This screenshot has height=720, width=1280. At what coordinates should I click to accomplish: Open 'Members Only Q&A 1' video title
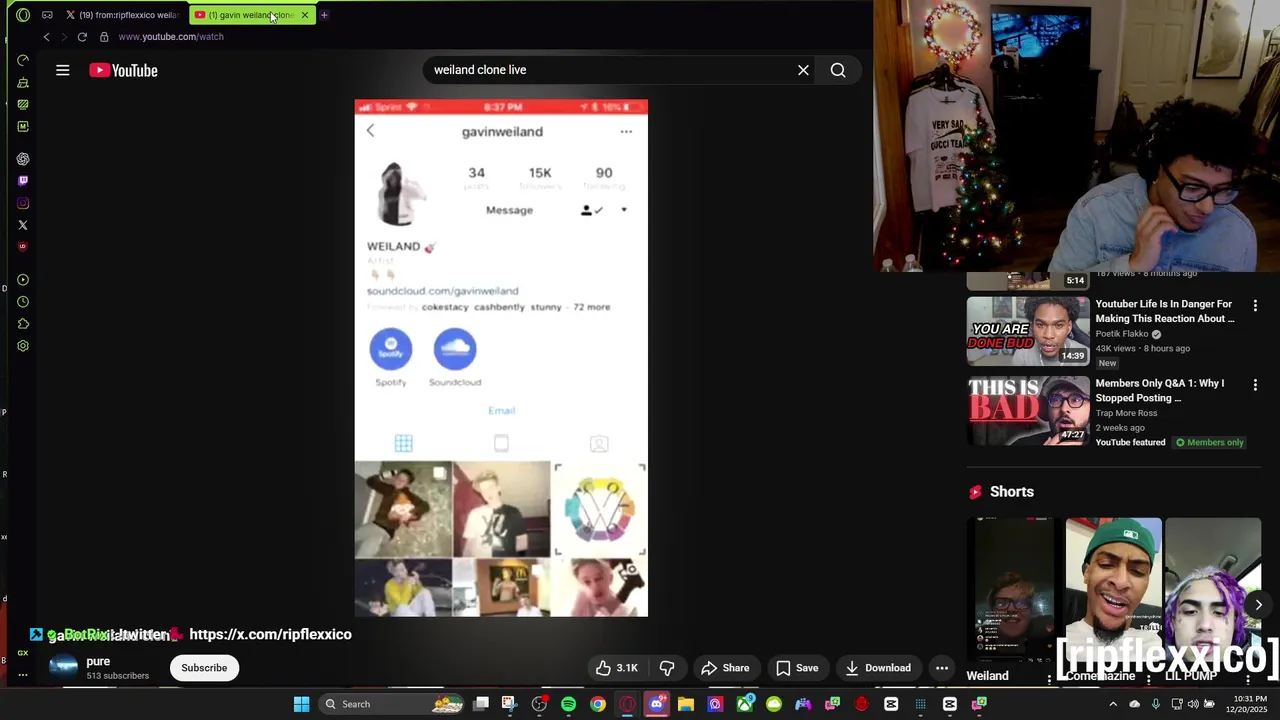coord(1160,390)
